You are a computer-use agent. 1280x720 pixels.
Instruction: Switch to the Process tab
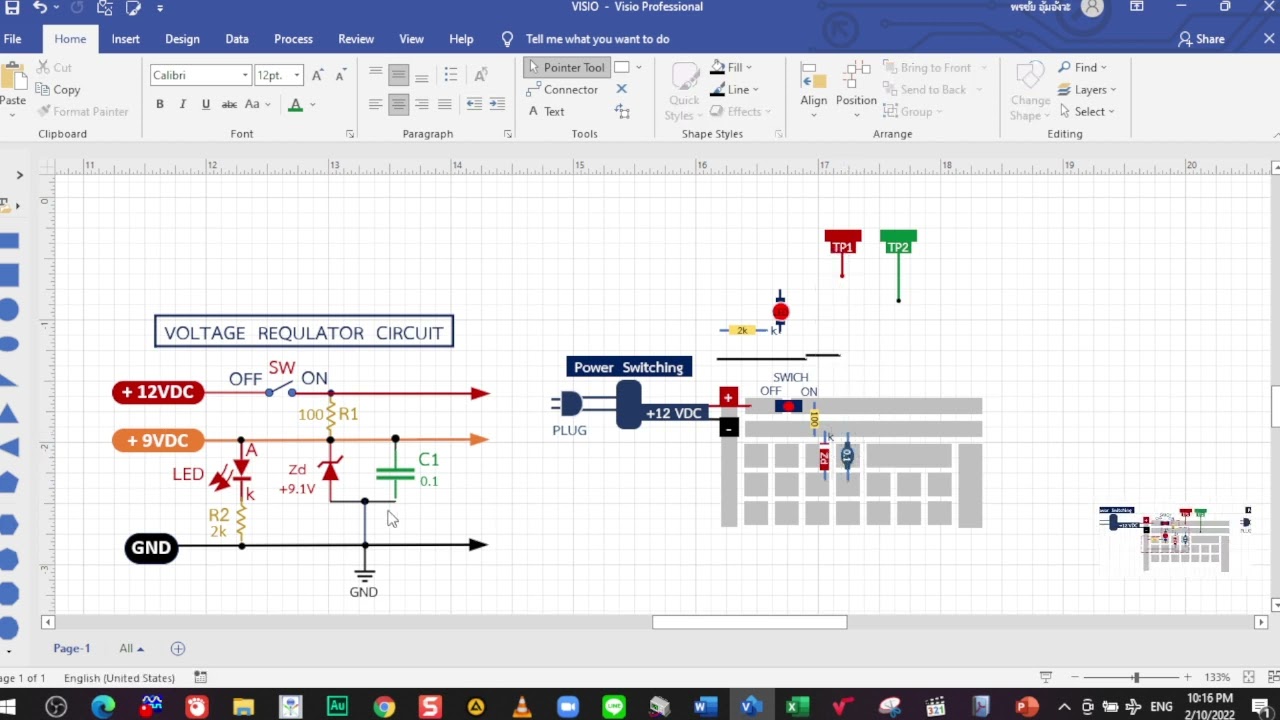pyautogui.click(x=293, y=39)
